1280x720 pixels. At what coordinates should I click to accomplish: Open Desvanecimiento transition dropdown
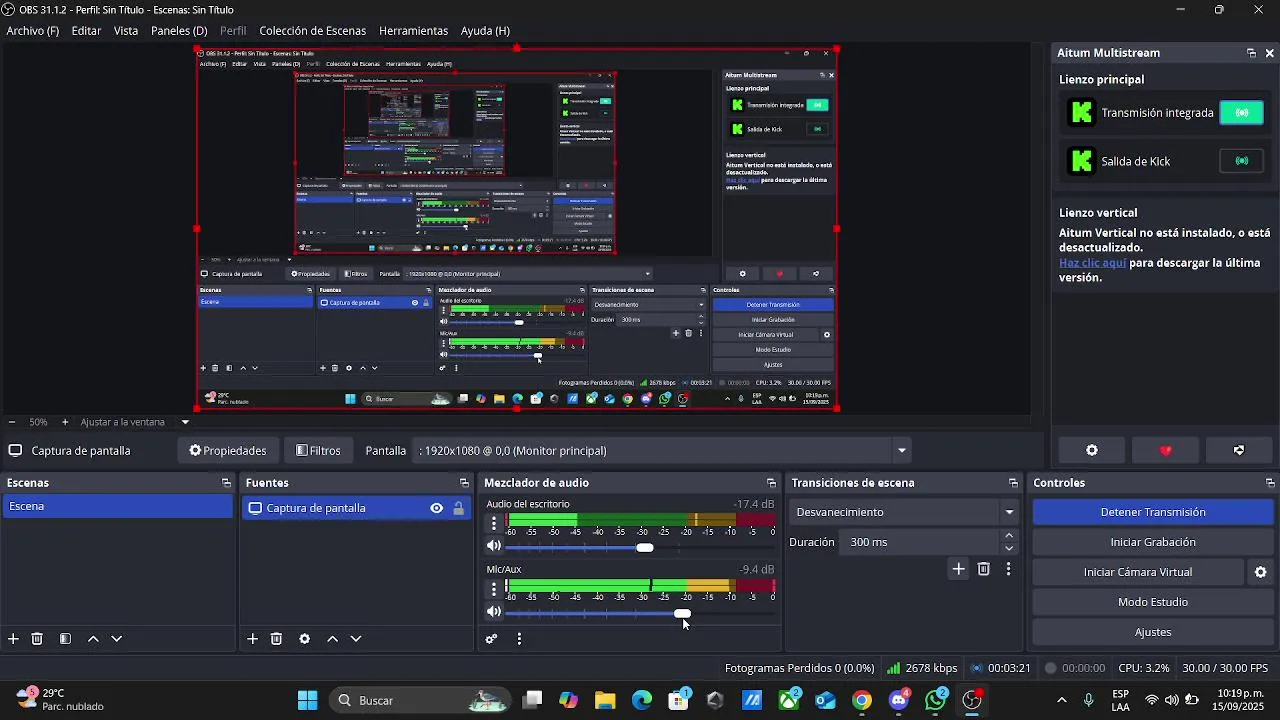pyautogui.click(x=905, y=512)
